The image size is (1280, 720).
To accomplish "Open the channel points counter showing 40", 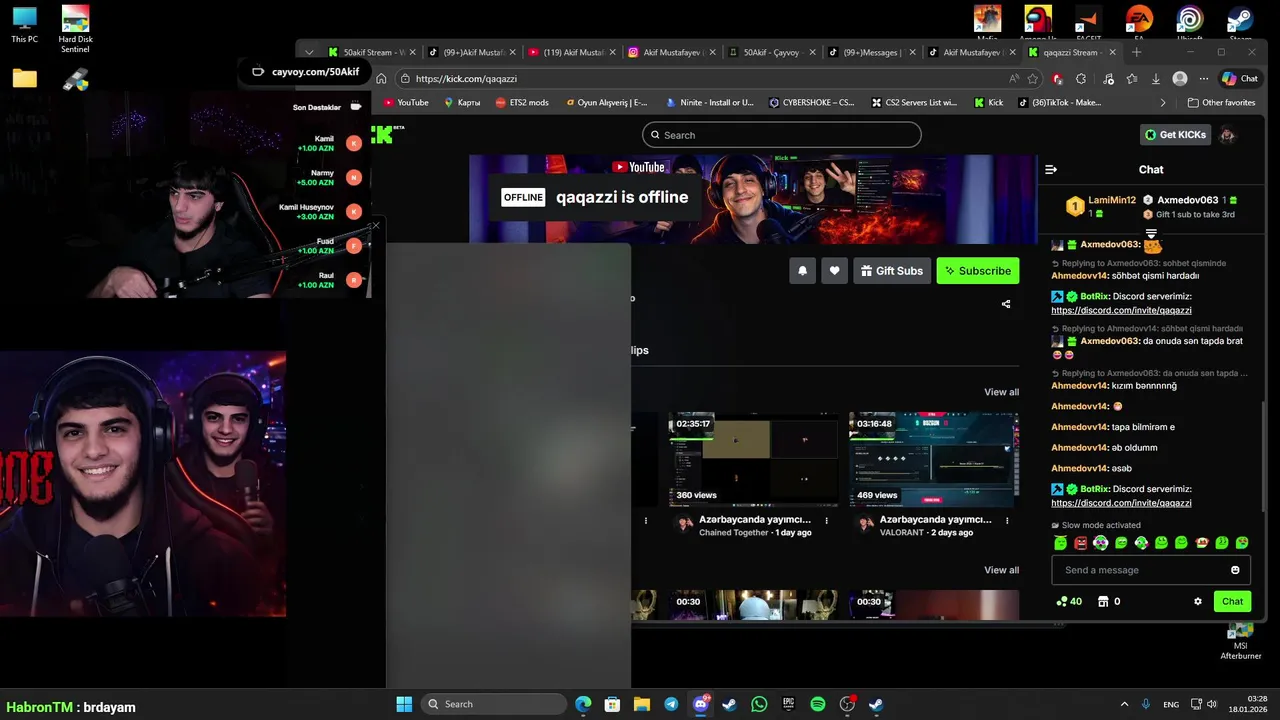I will click(1069, 602).
